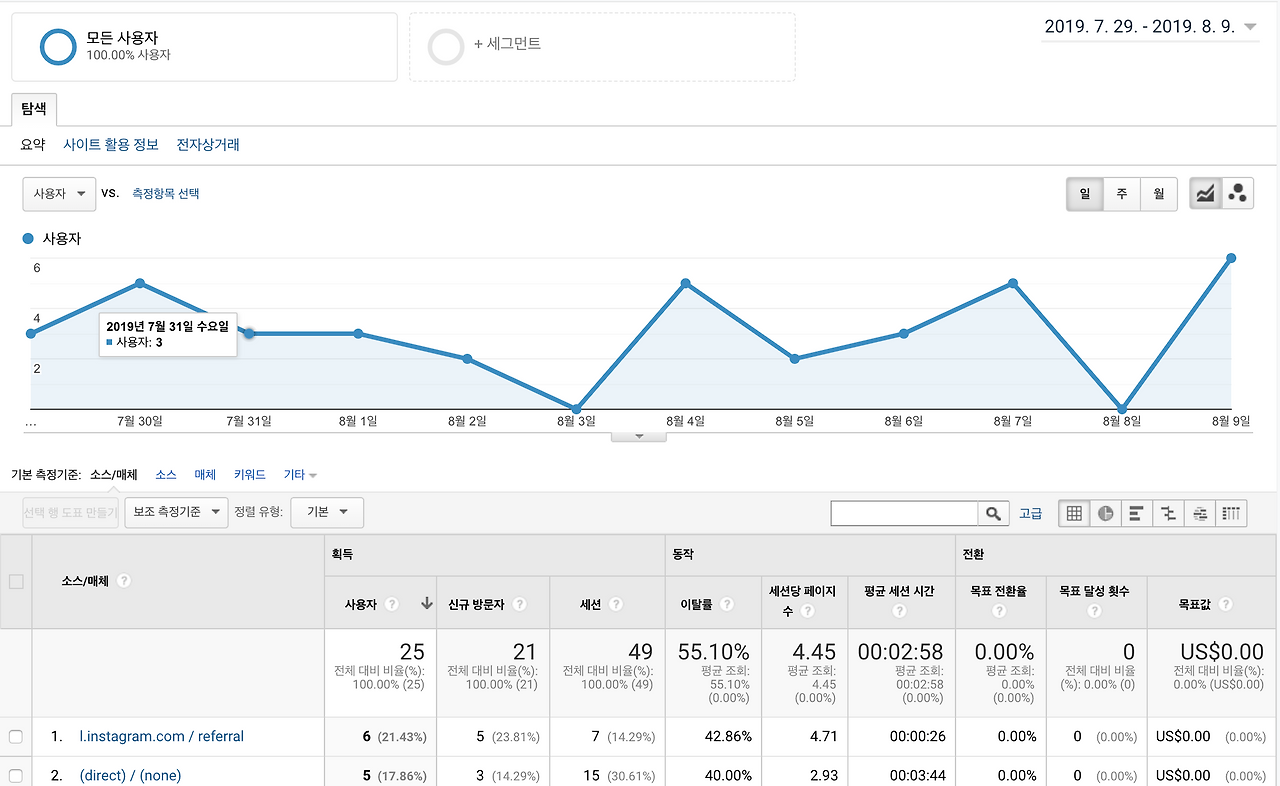Image resolution: width=1280 pixels, height=786 pixels.
Task: Click the search magnifier icon above the table
Action: click(x=994, y=513)
